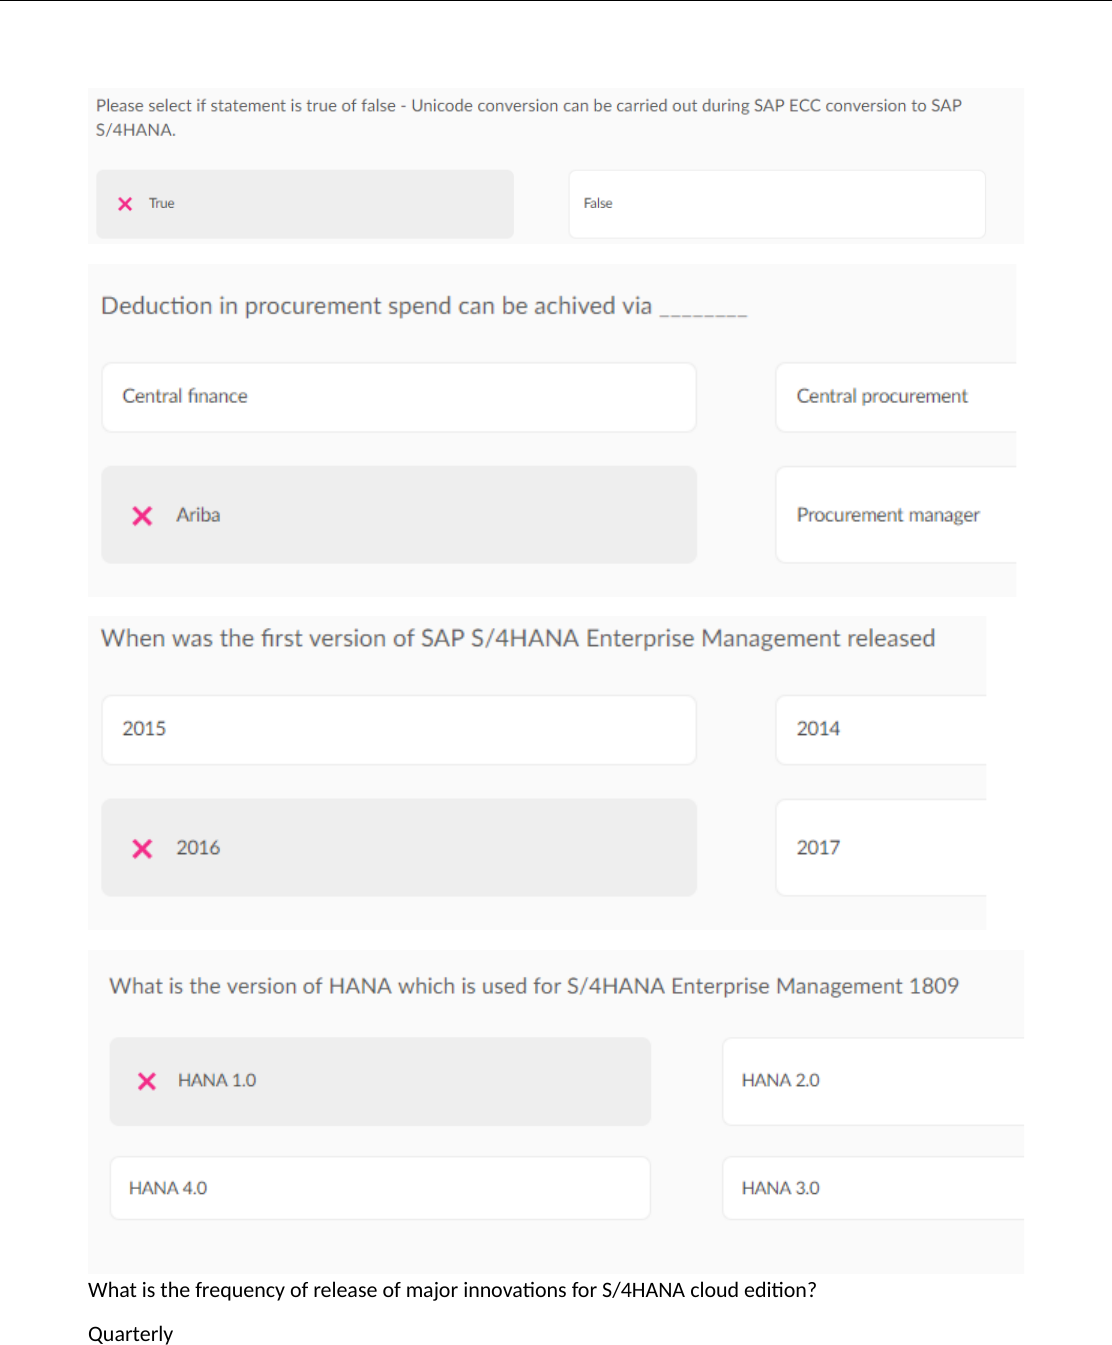Select the False answer option
The image size is (1112, 1345).
776,204
